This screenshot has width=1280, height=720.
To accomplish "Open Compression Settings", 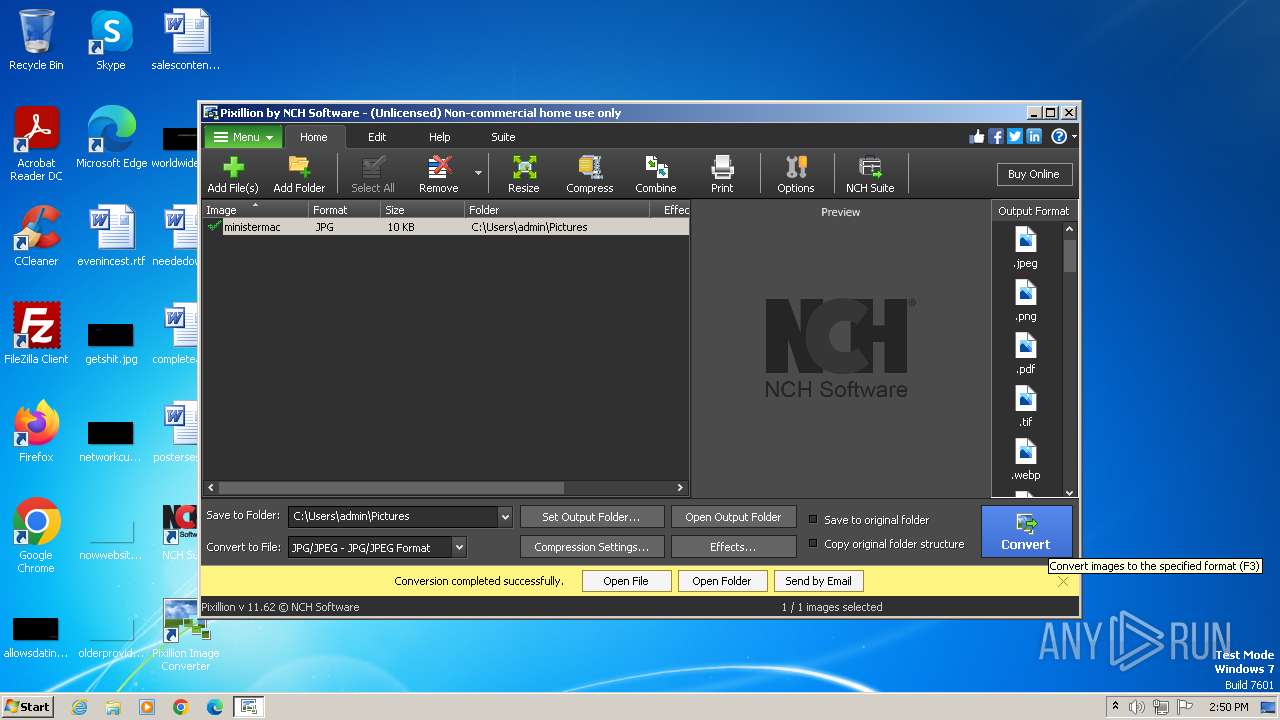I will 591,547.
